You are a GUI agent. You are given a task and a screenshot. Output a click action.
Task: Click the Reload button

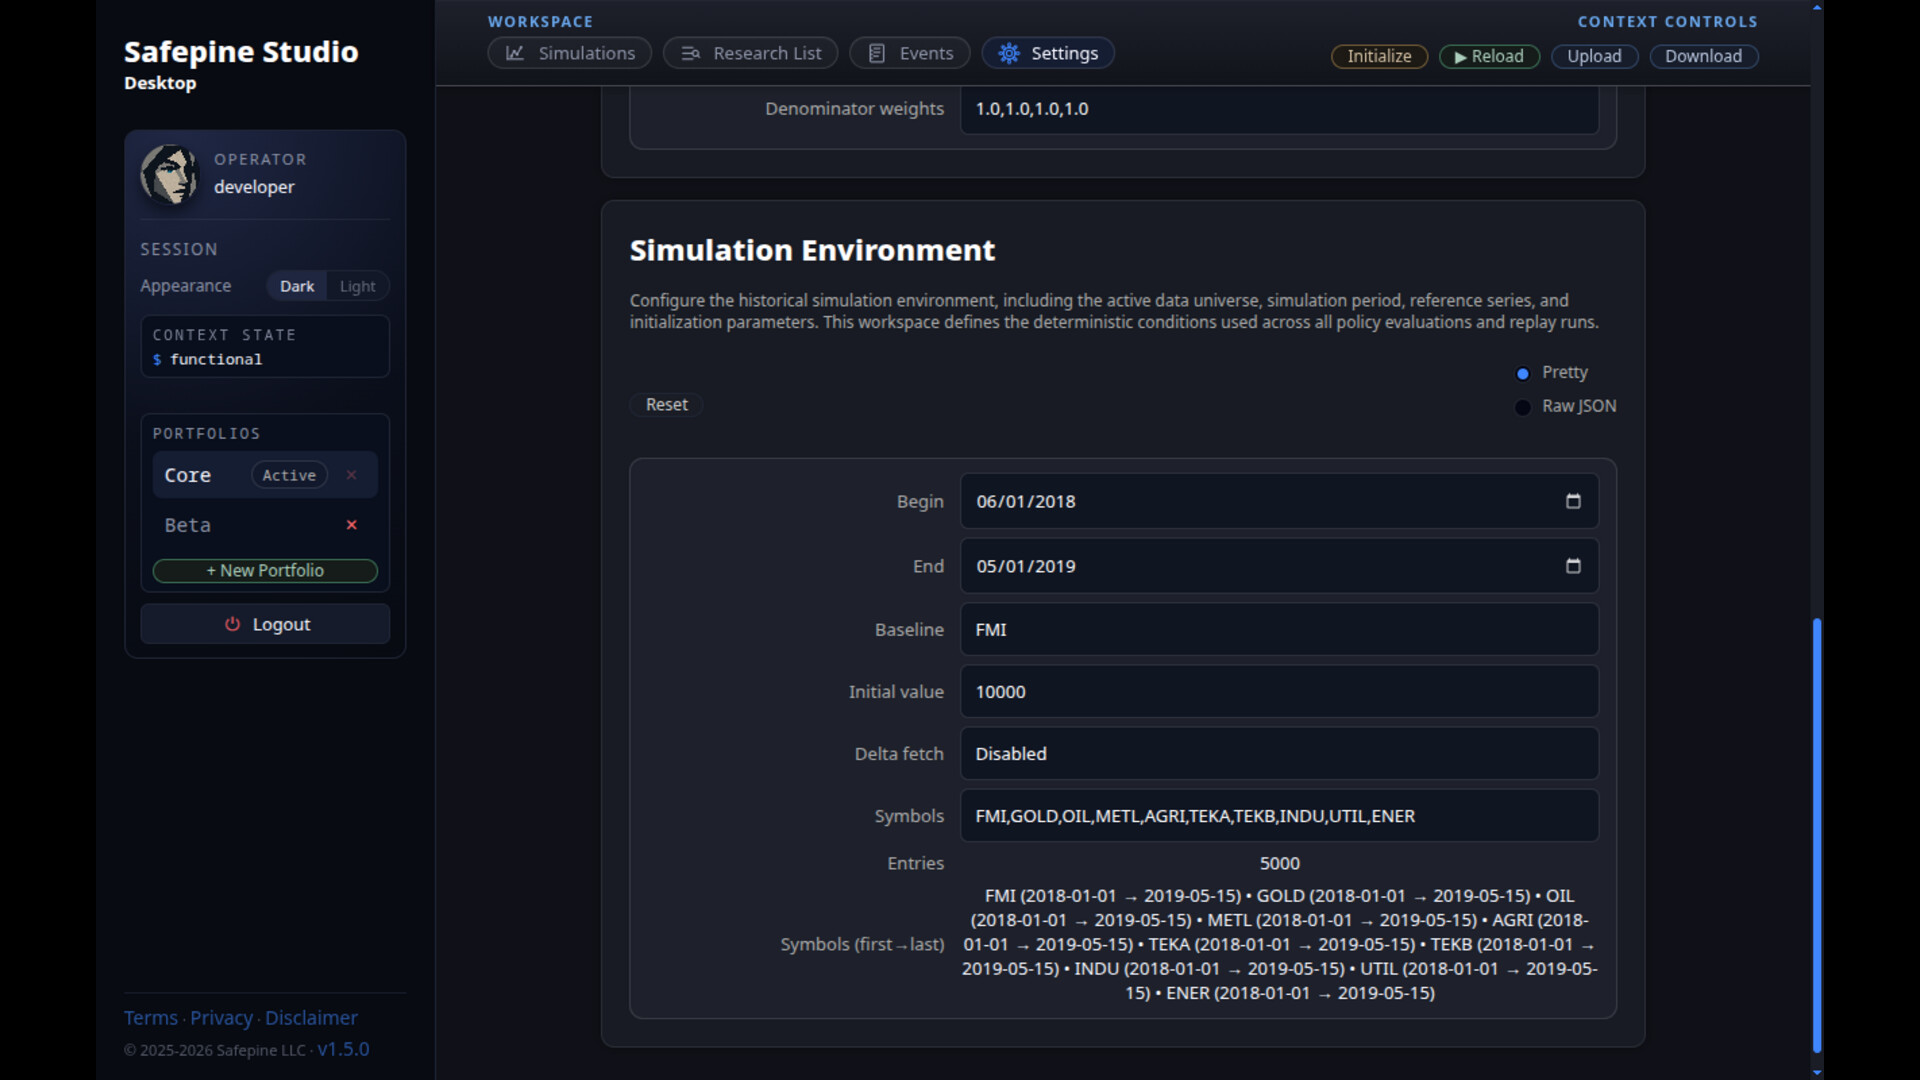pos(1489,56)
